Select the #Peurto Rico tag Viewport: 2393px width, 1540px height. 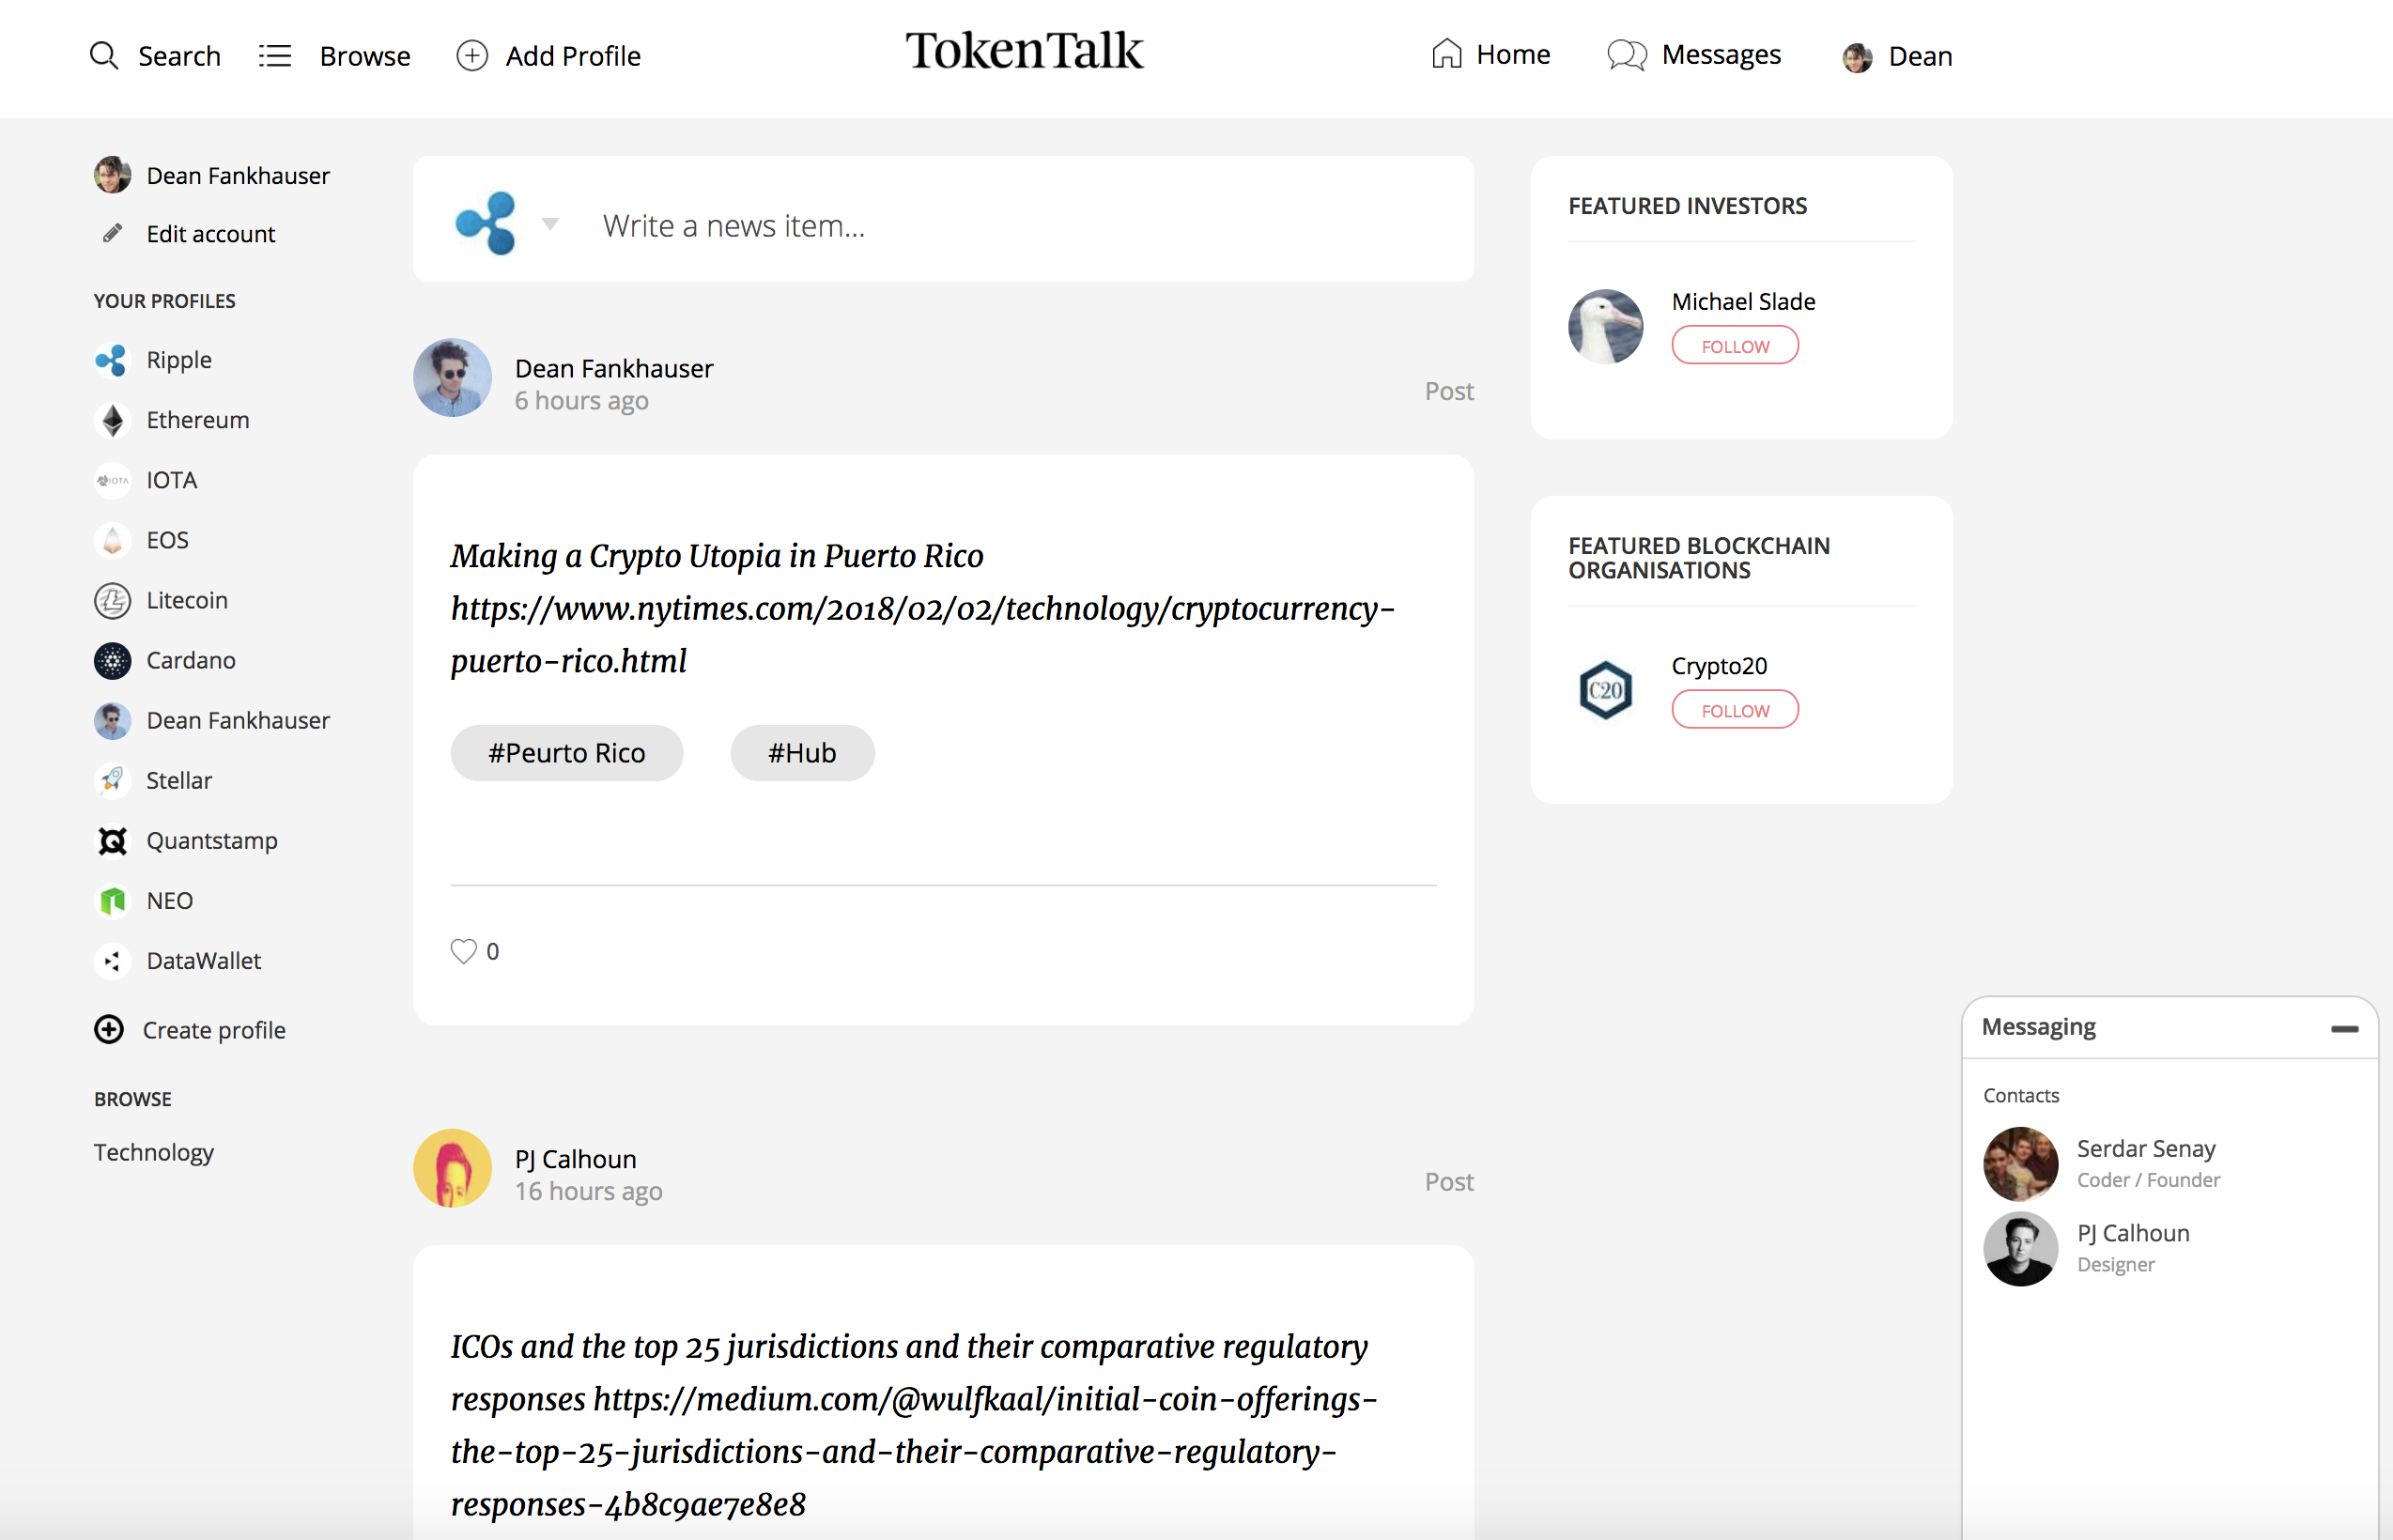[566, 753]
